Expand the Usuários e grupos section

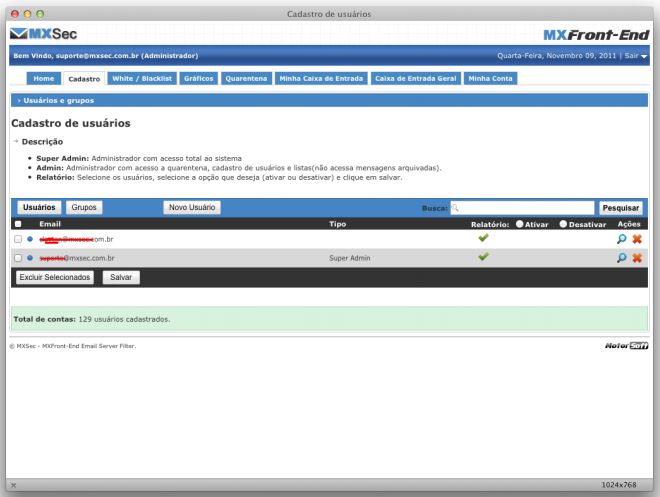51,101
